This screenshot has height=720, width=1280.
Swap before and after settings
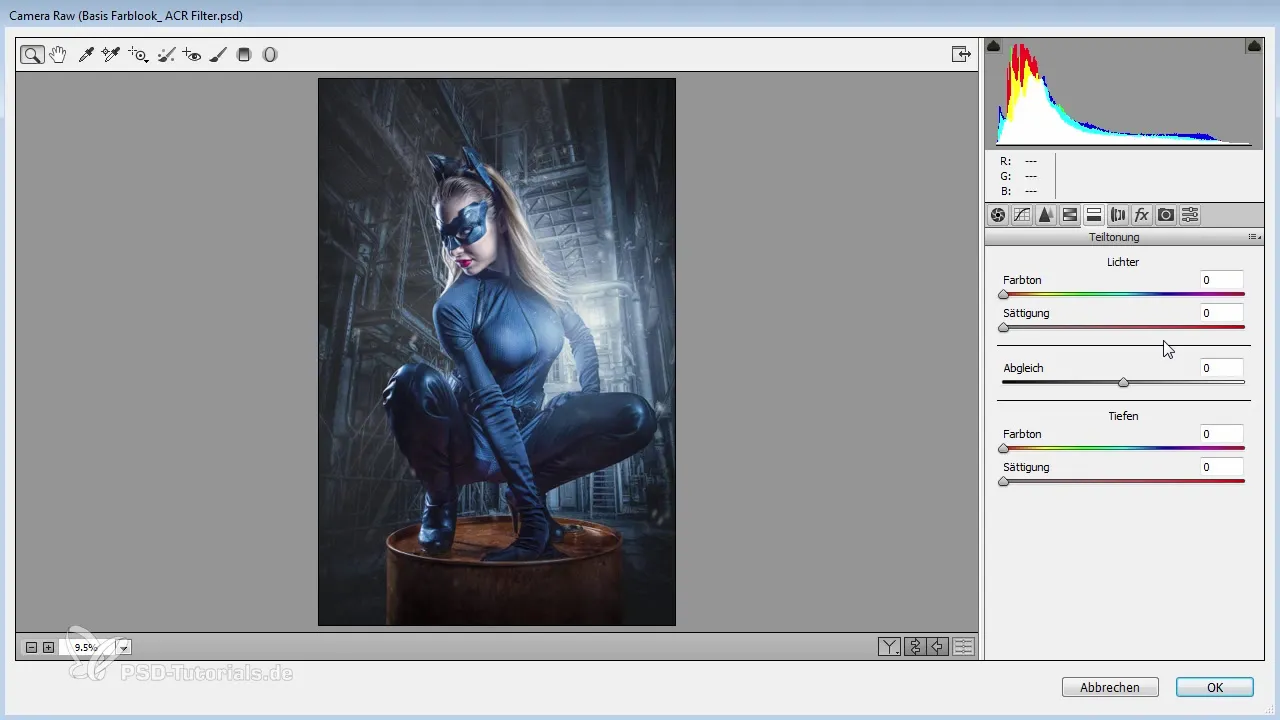tap(914, 647)
